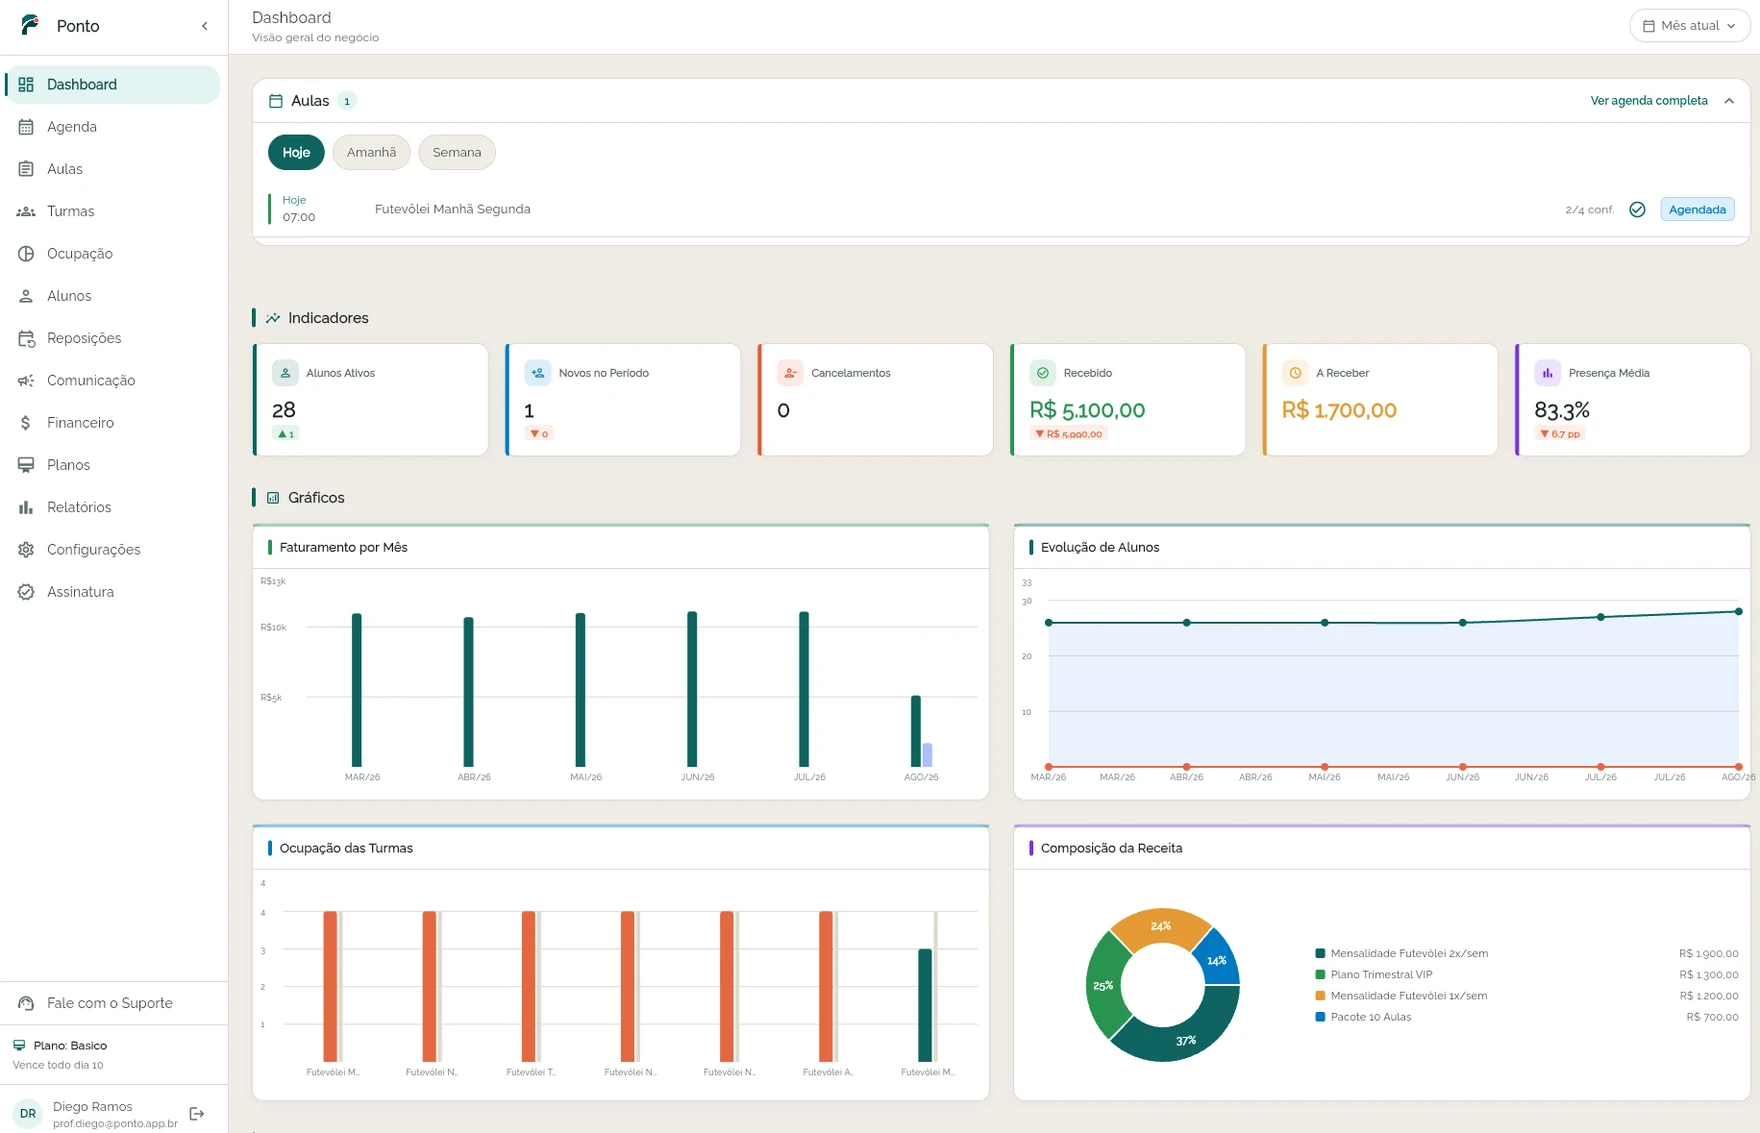Viewport: 1760px width, 1133px height.
Task: Click Plano Trimestral VIP legend swatch
Action: [x=1320, y=974]
